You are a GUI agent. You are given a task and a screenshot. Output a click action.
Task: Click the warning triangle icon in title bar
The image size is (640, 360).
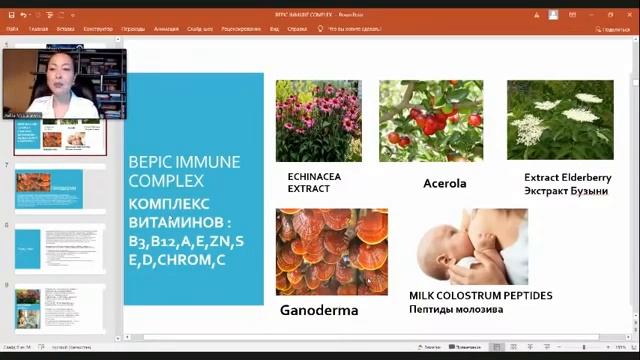537,15
